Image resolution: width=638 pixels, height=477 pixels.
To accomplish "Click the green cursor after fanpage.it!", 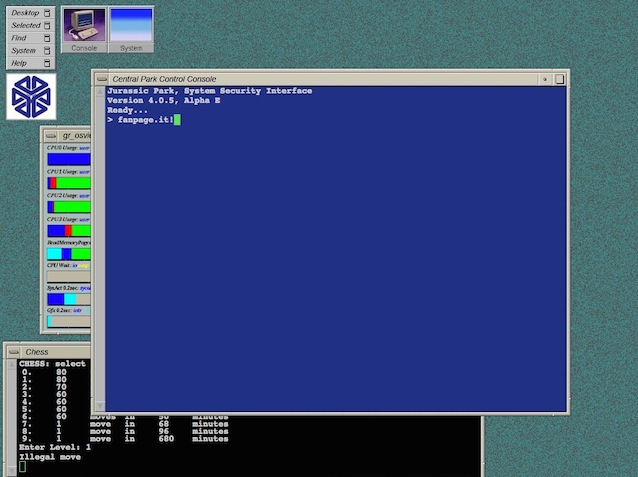I will pos(177,120).
